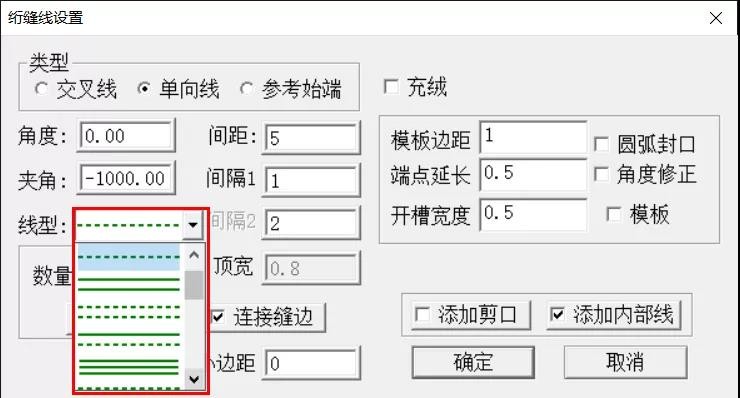Close the 绗缝线设置 dialog
The image size is (740, 398).
coord(716,18)
